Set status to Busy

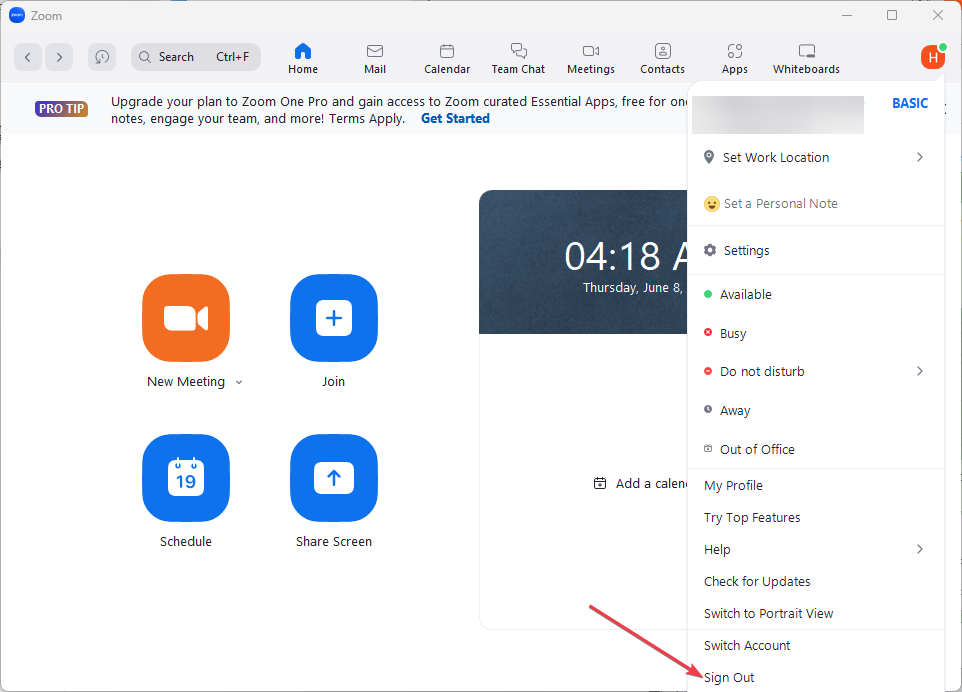tap(815, 333)
